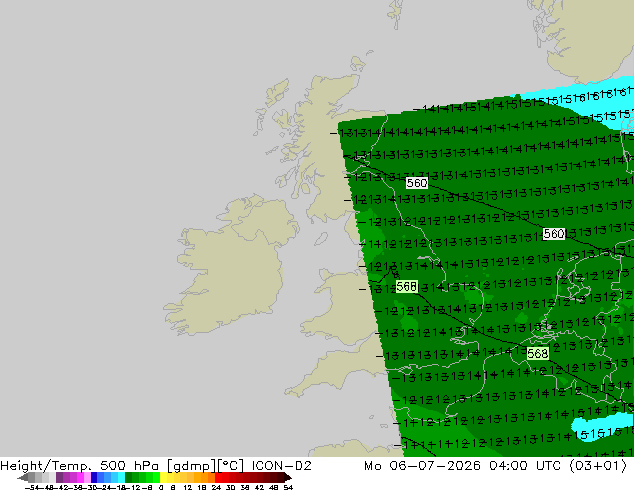Click the legend value 0
Screen dimensions: 634x490
point(161,487)
